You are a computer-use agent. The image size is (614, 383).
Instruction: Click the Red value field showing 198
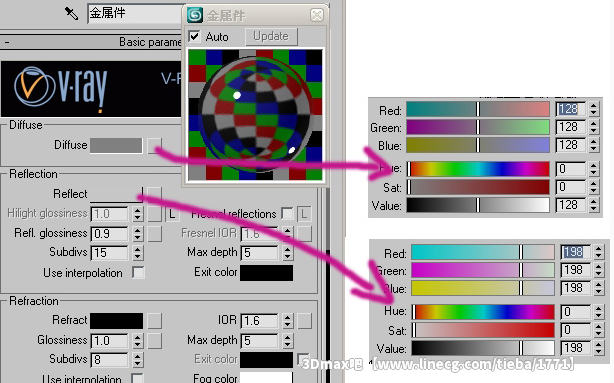pyautogui.click(x=576, y=252)
